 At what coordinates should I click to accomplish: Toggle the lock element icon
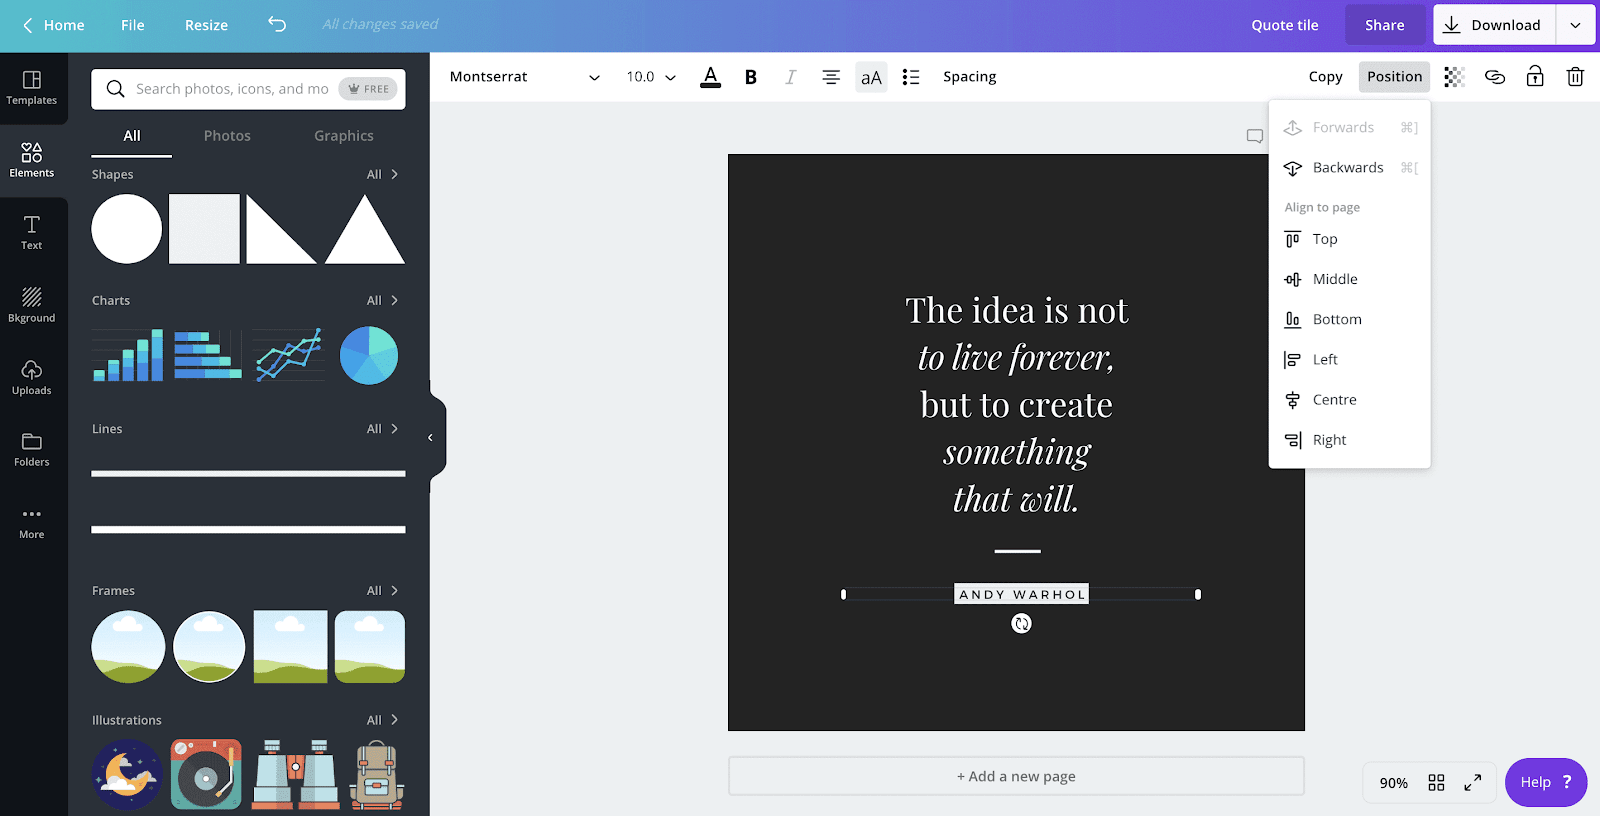1535,77
